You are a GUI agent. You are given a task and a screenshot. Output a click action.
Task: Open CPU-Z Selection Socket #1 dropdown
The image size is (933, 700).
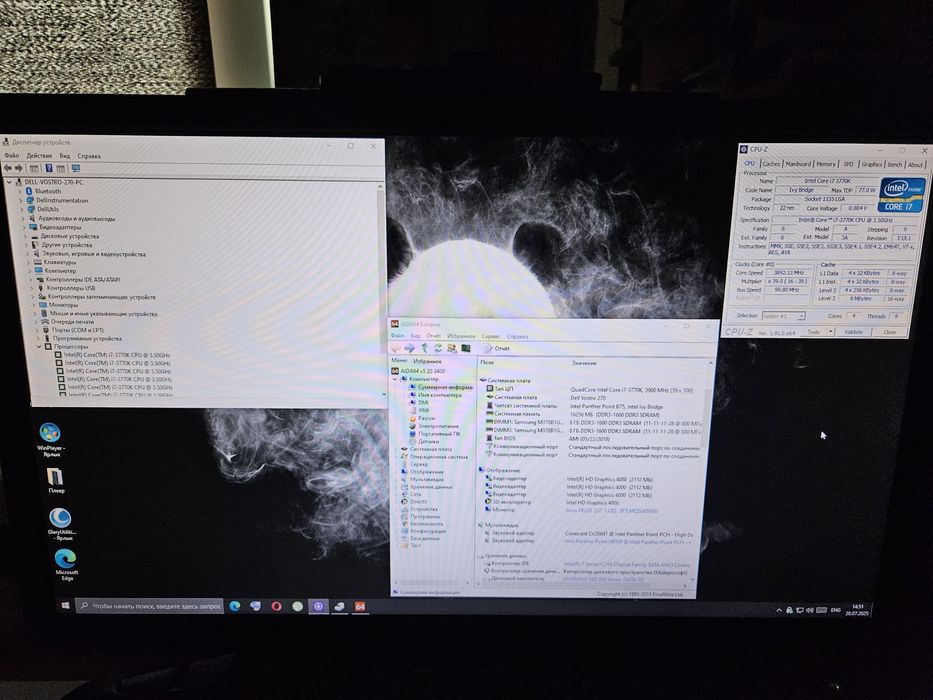pos(783,316)
